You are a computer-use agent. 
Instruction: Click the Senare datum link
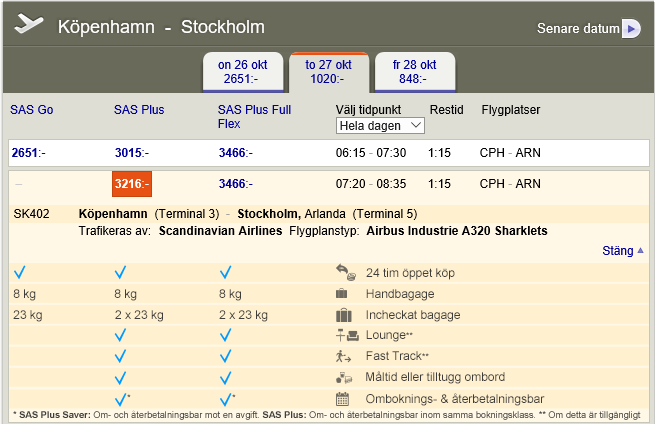pyautogui.click(x=578, y=29)
